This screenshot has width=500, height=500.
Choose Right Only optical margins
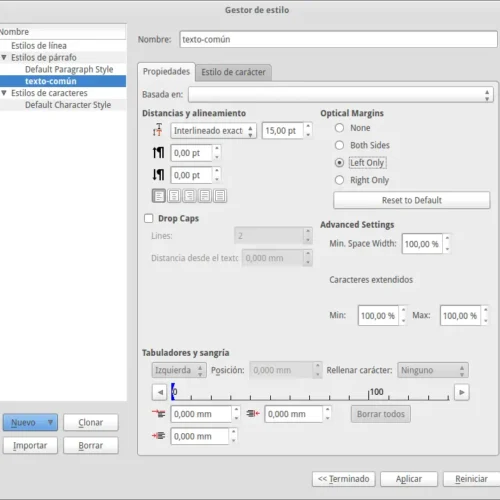pyautogui.click(x=339, y=180)
